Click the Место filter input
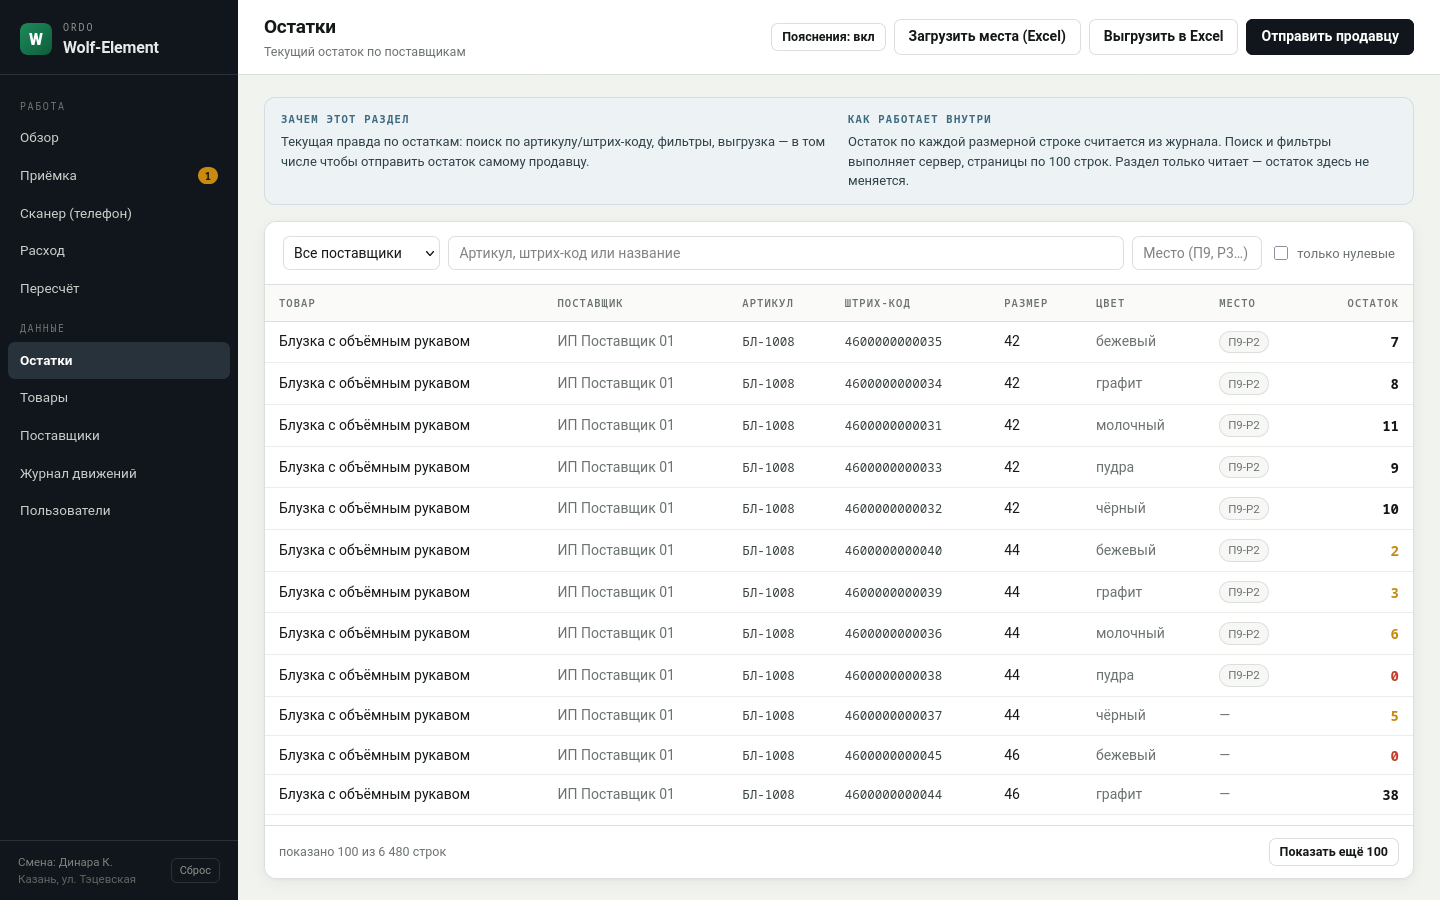The height and width of the screenshot is (900, 1440). click(x=1196, y=253)
